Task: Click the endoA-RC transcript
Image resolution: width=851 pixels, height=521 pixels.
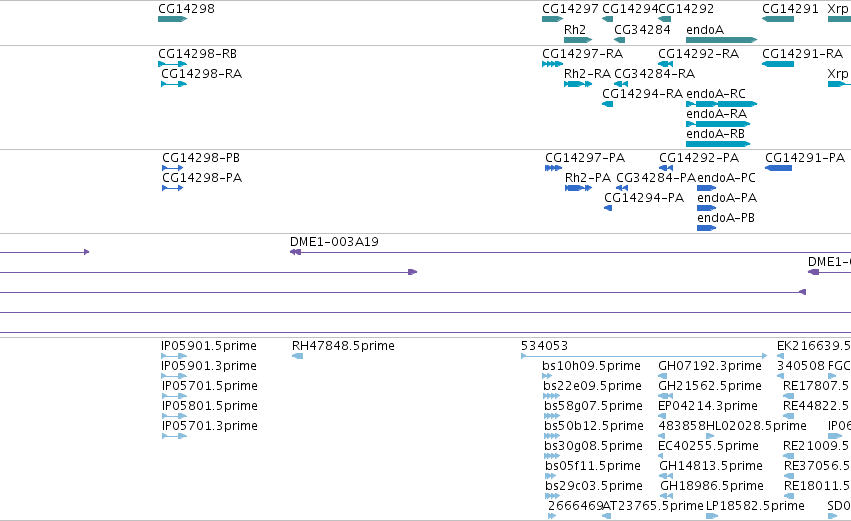Action: (721, 104)
